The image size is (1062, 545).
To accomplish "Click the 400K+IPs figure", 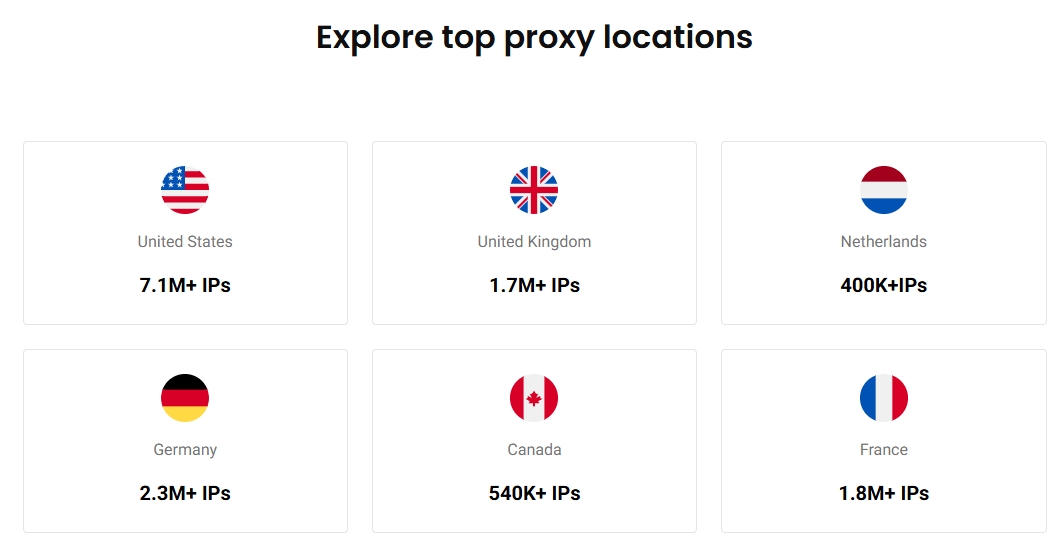I will point(883,285).
